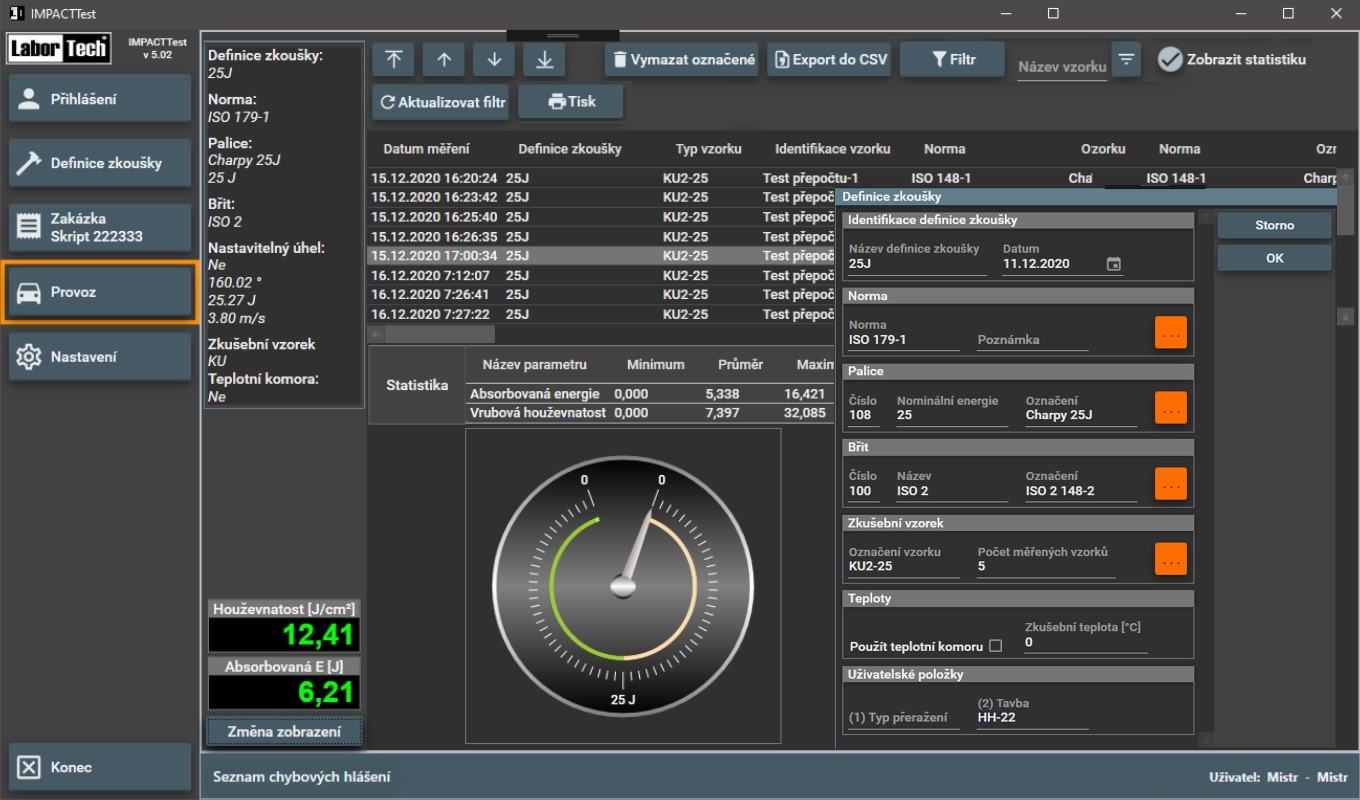Select the row measured 15.12.2020 16:26:35
1360x800 pixels.
click(x=601, y=237)
